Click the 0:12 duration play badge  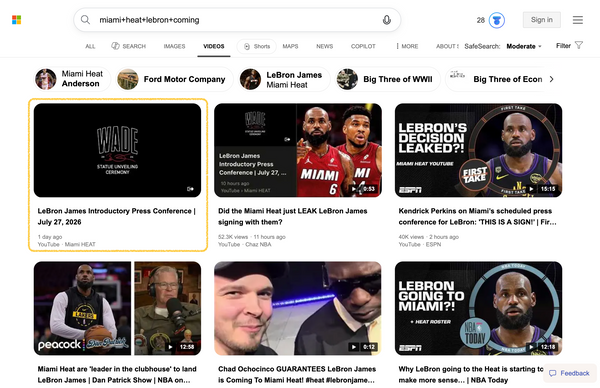coord(364,347)
